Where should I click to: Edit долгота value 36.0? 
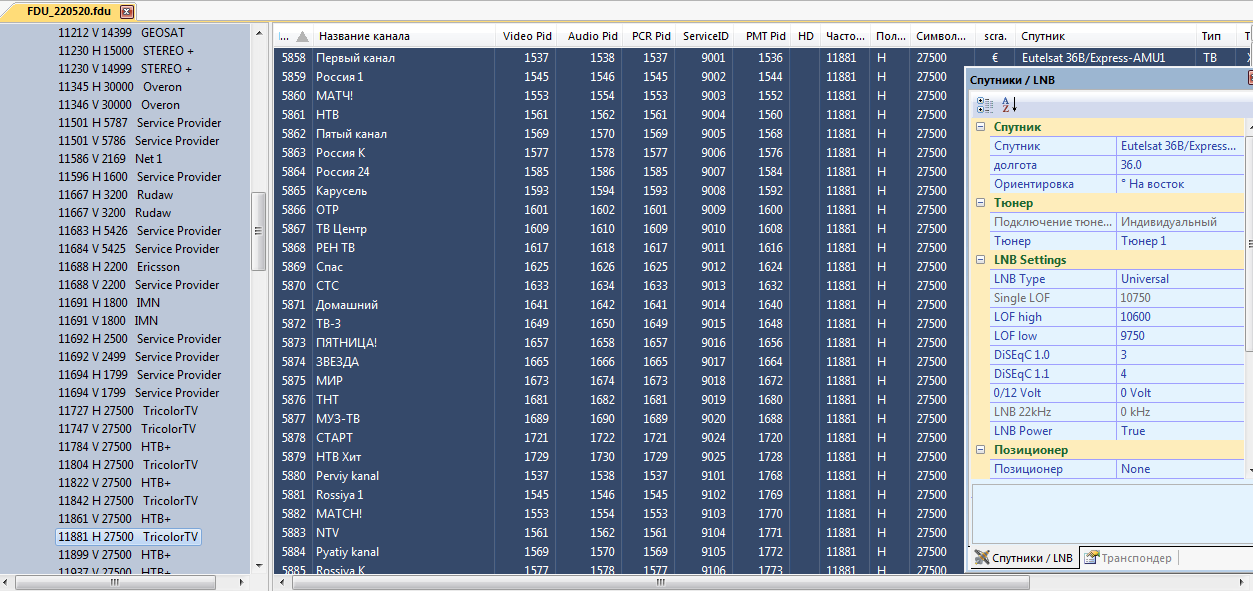point(1180,165)
